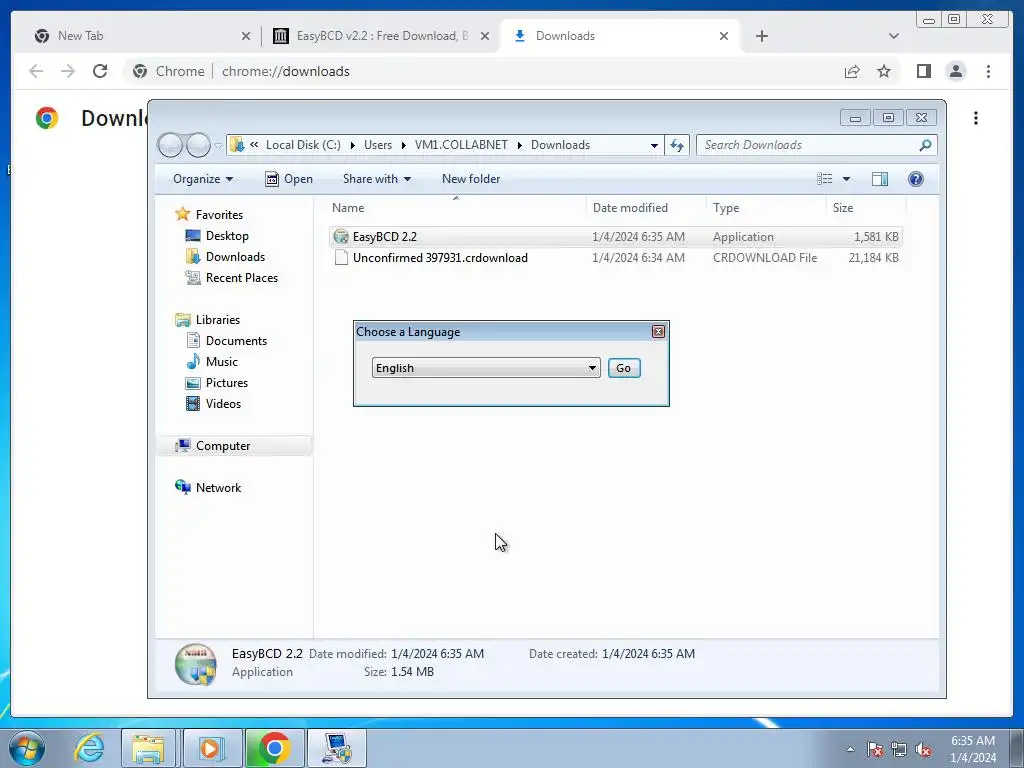The width and height of the screenshot is (1024, 768).
Task: Open Windows Start menu
Action: (x=27, y=748)
